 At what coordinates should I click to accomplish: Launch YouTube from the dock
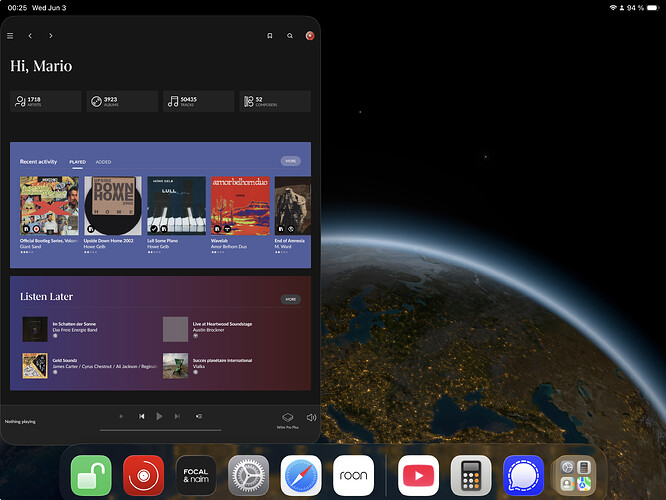click(x=418, y=475)
